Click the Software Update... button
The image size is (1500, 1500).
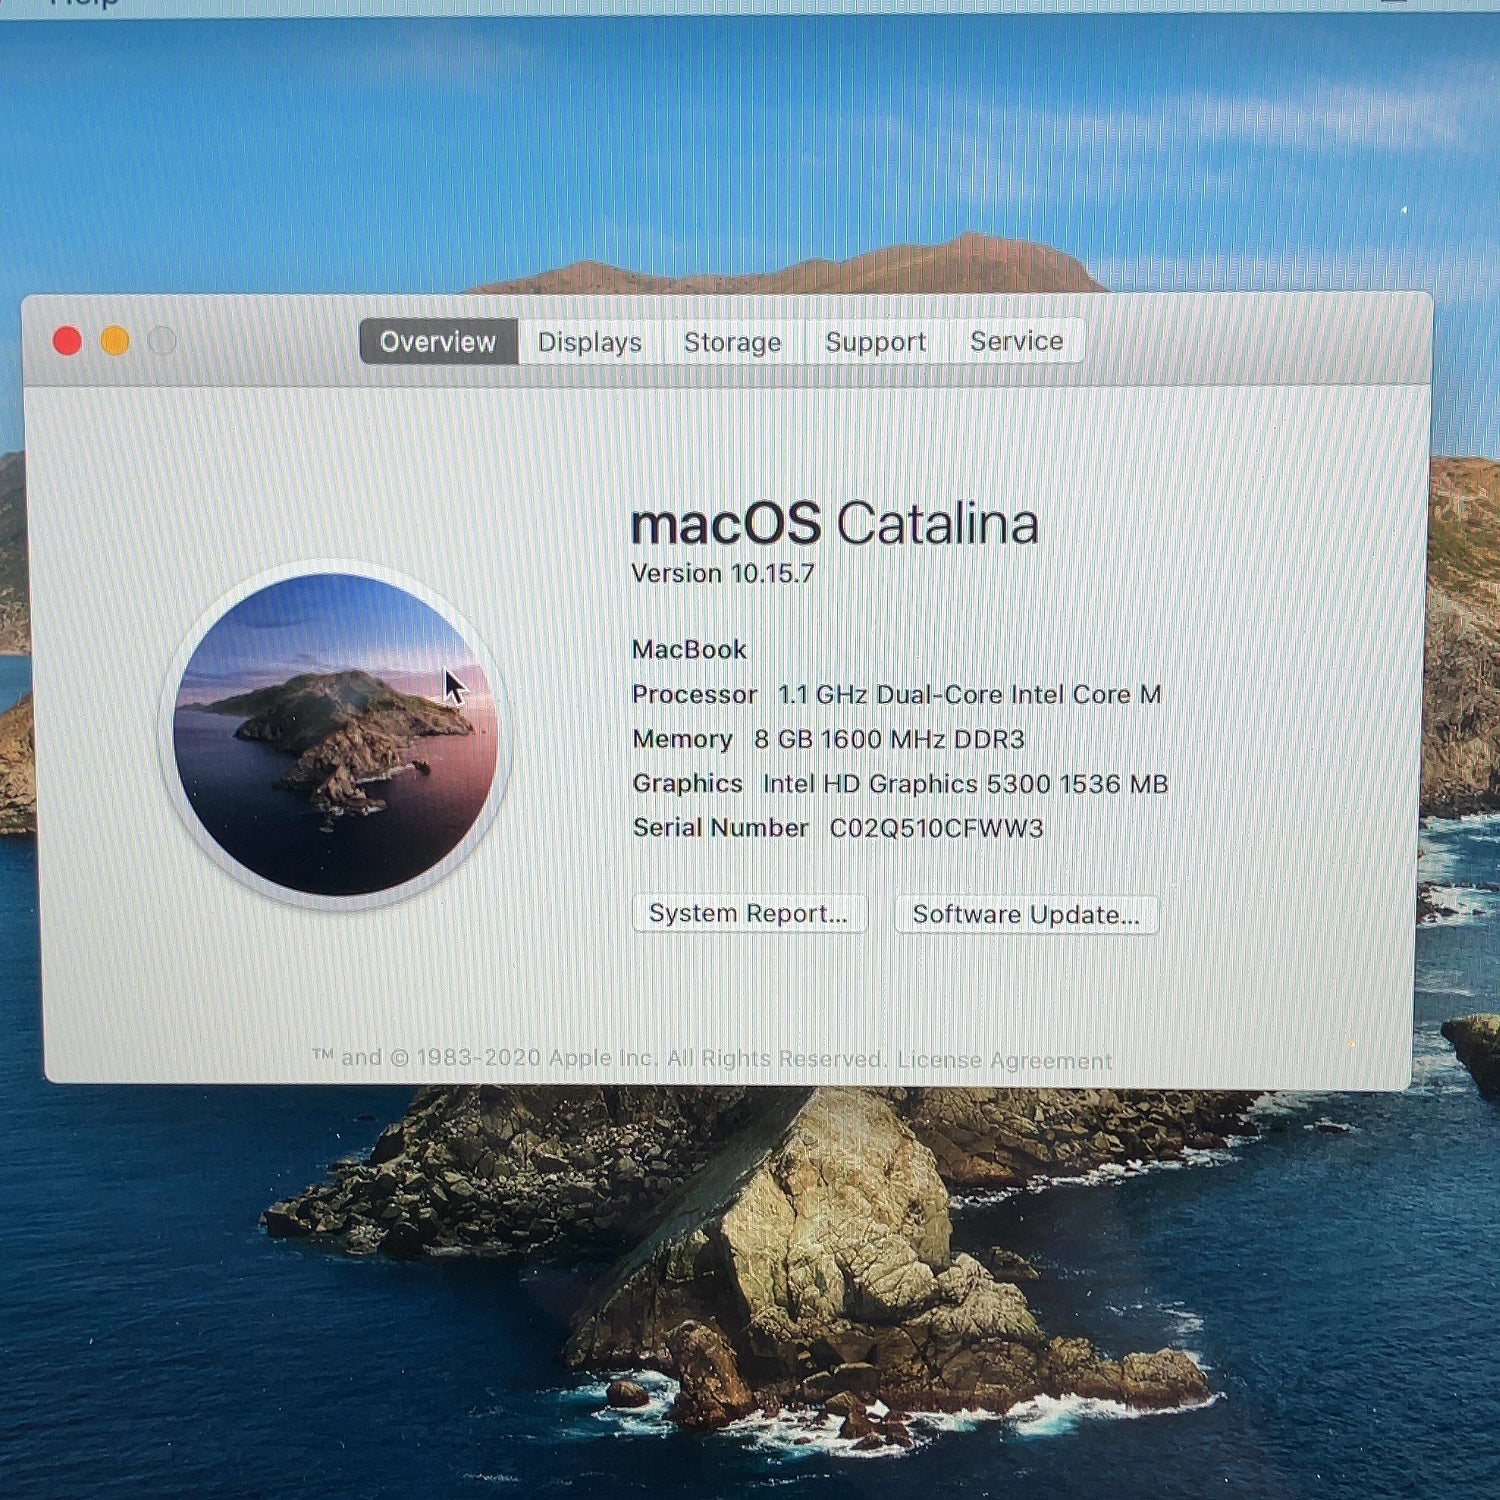click(x=1026, y=914)
